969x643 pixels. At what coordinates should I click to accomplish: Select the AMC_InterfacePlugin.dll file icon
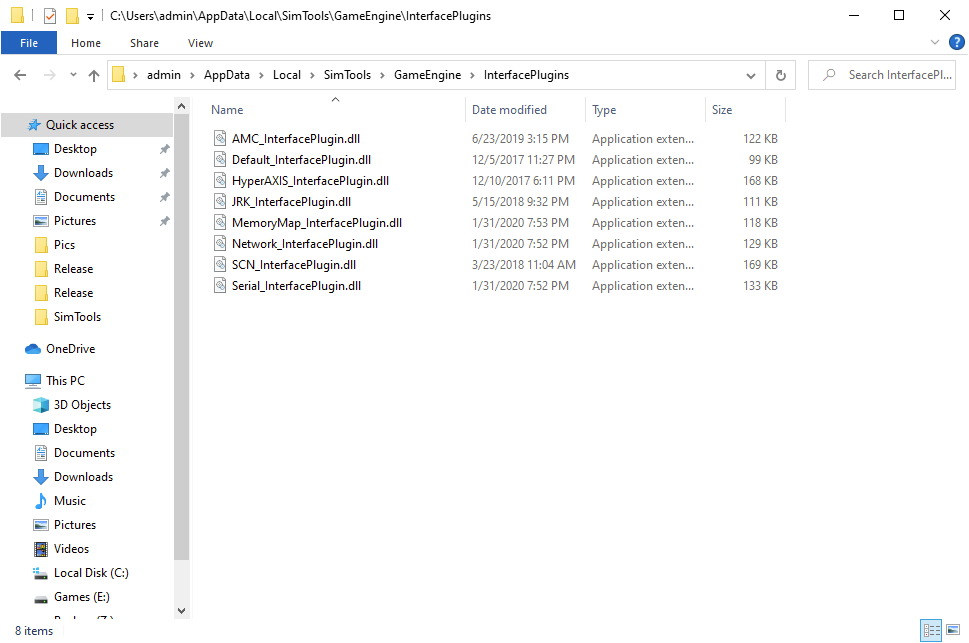pos(220,138)
